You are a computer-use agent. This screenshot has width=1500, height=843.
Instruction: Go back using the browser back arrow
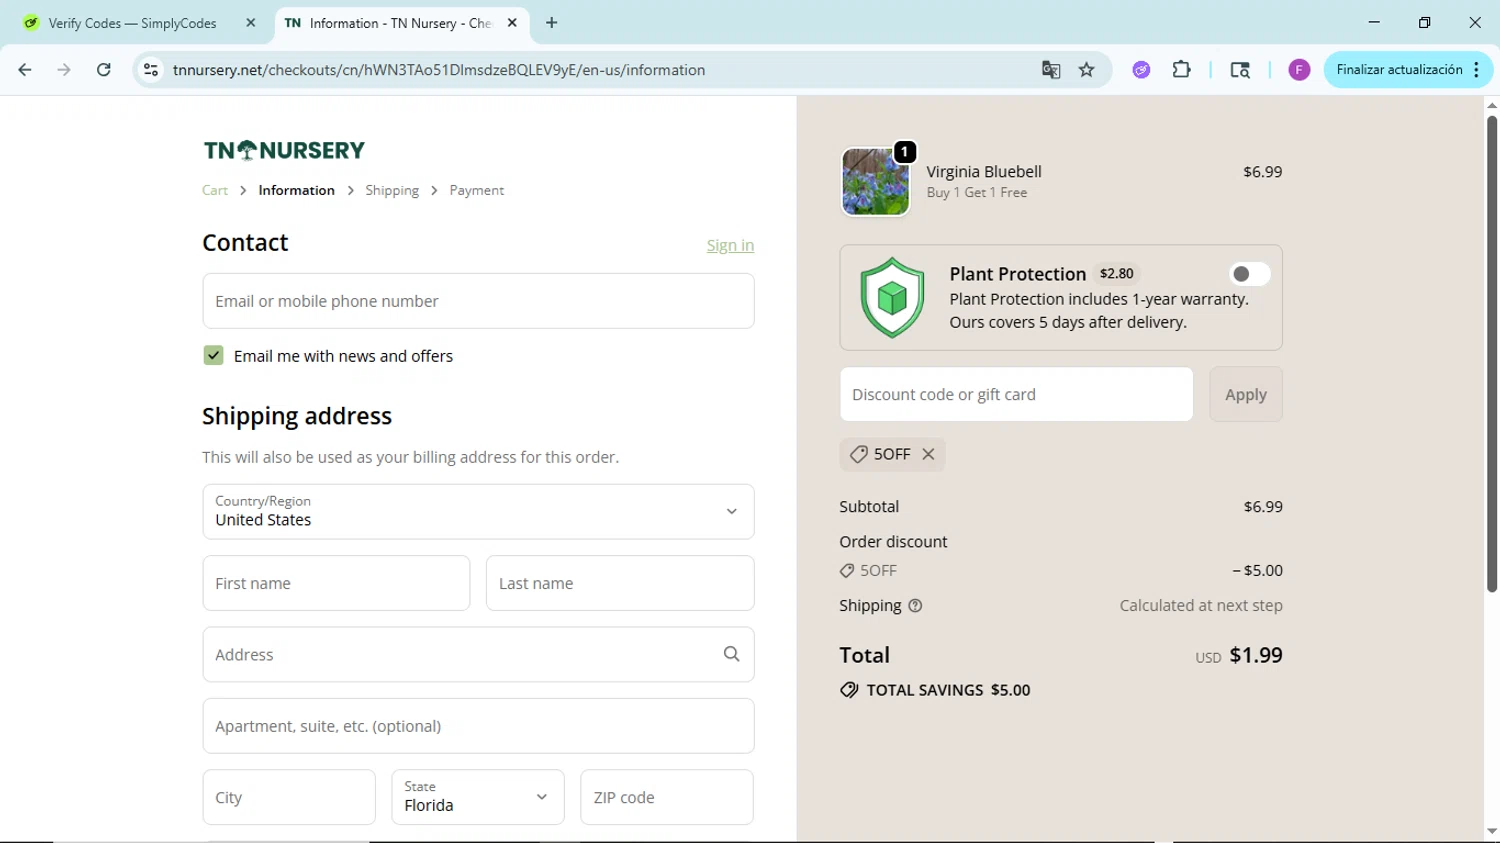[25, 70]
